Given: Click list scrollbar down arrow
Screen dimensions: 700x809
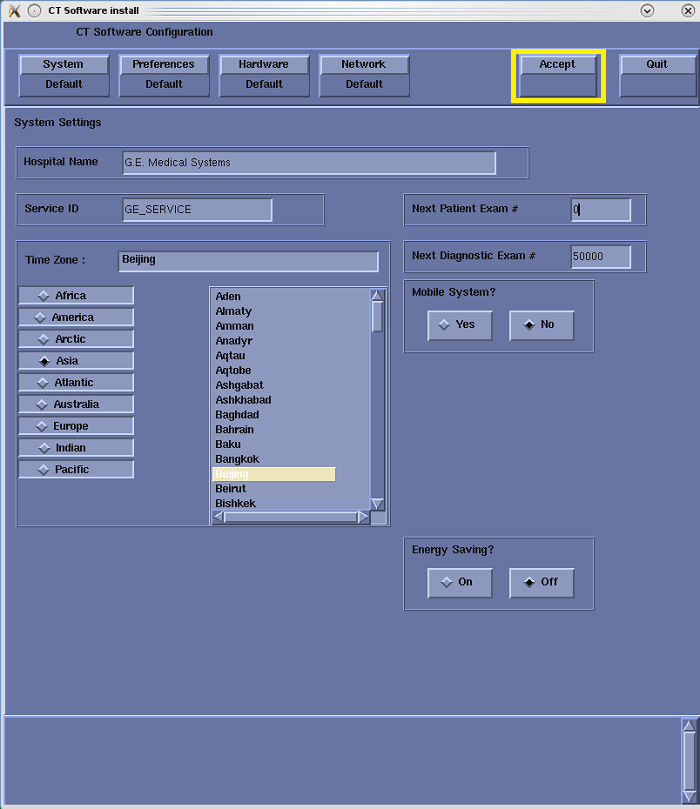Looking at the screenshot, I should [x=377, y=504].
